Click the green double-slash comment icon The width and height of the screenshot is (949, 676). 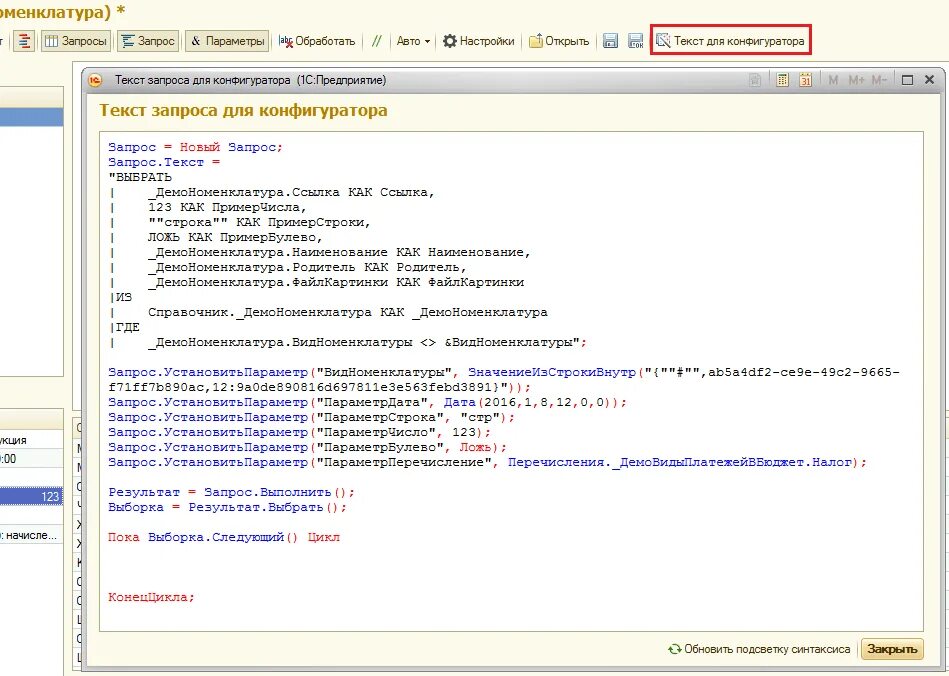tap(377, 41)
